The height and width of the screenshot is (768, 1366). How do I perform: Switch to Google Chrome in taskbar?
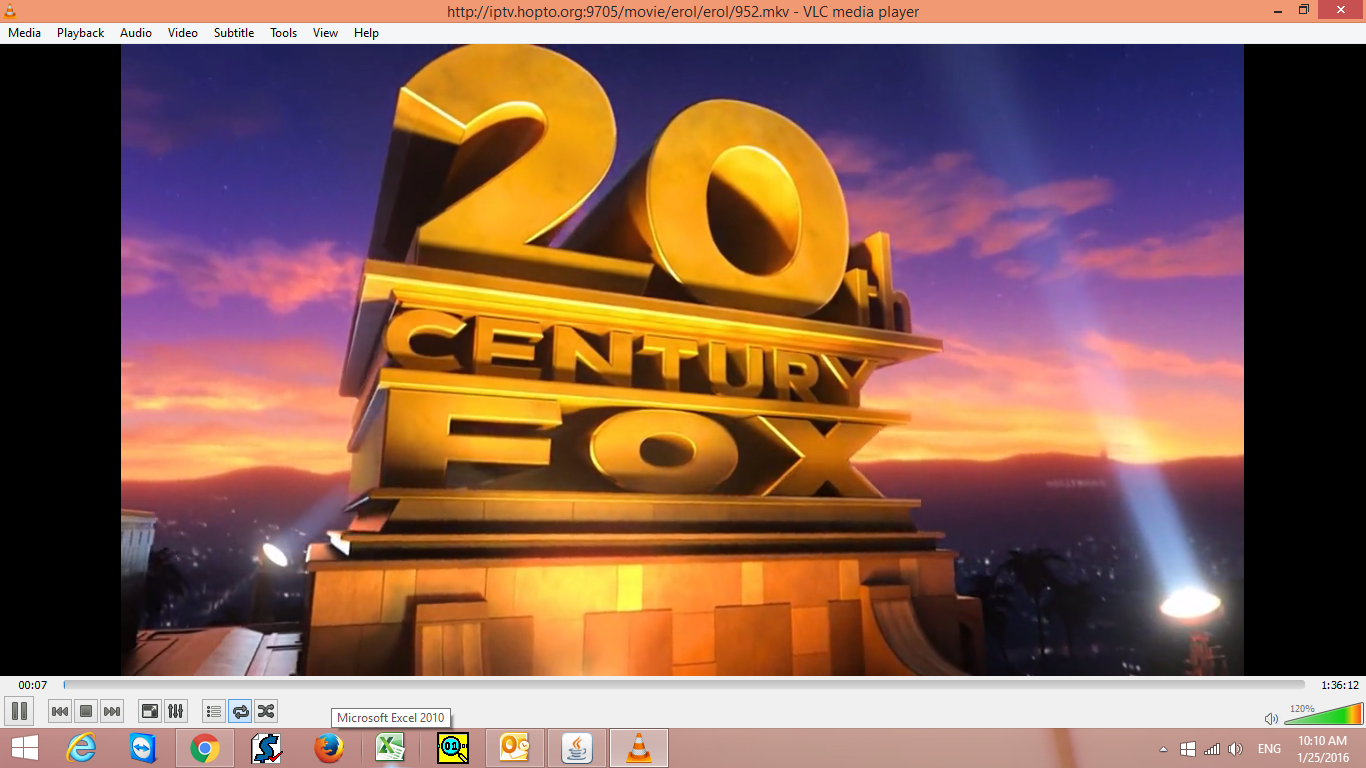205,748
